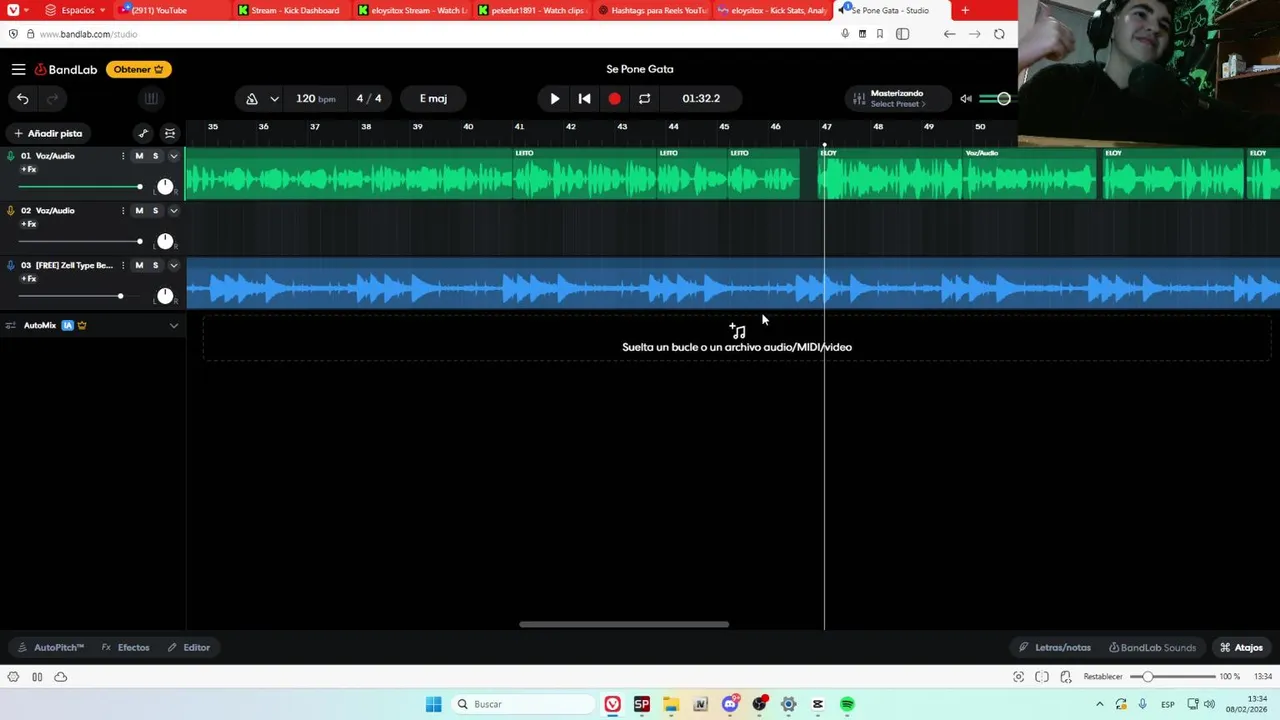Adjust track 01 volume slider
This screenshot has height=720, width=1280.
[80, 187]
